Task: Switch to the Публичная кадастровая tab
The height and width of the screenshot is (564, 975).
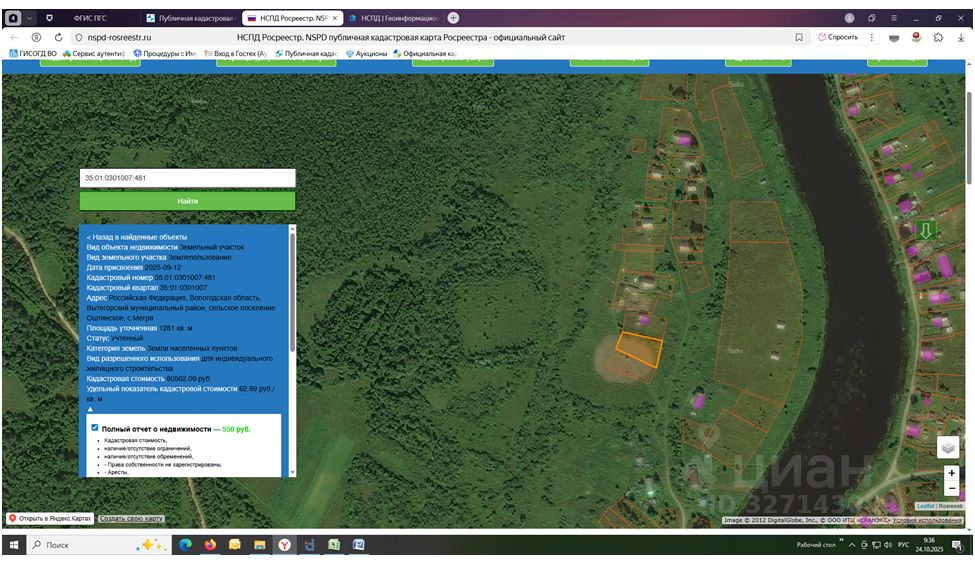Action: tap(190, 18)
